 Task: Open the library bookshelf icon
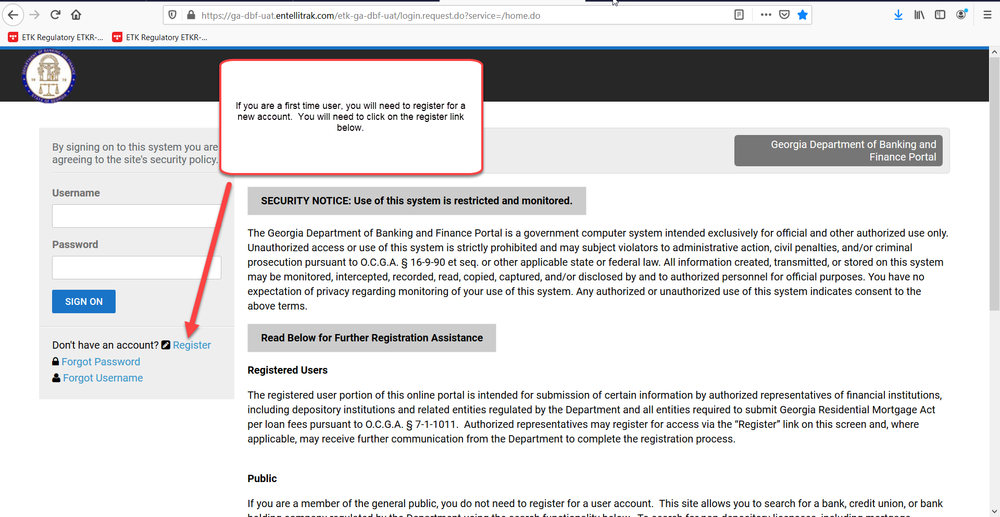(919, 16)
